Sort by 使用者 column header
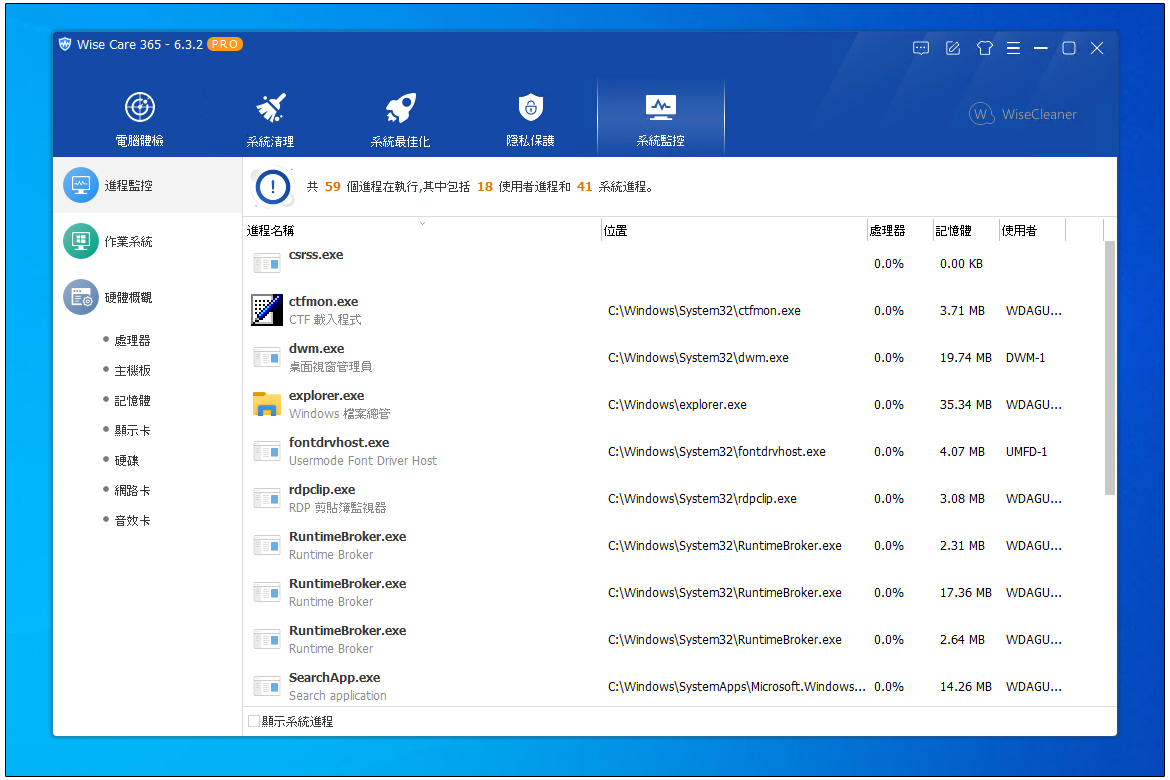The image size is (1170, 780). (x=1019, y=231)
